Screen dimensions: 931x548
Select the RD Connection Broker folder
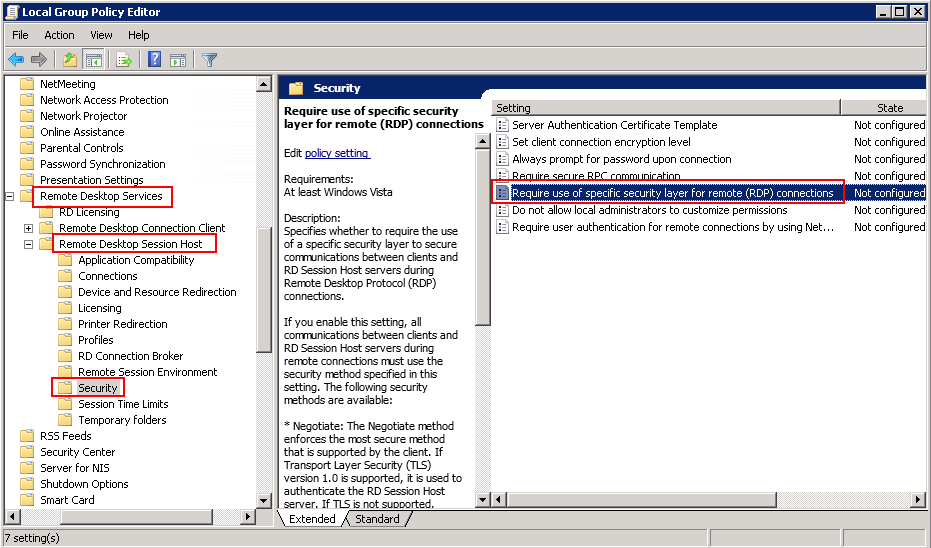131,356
